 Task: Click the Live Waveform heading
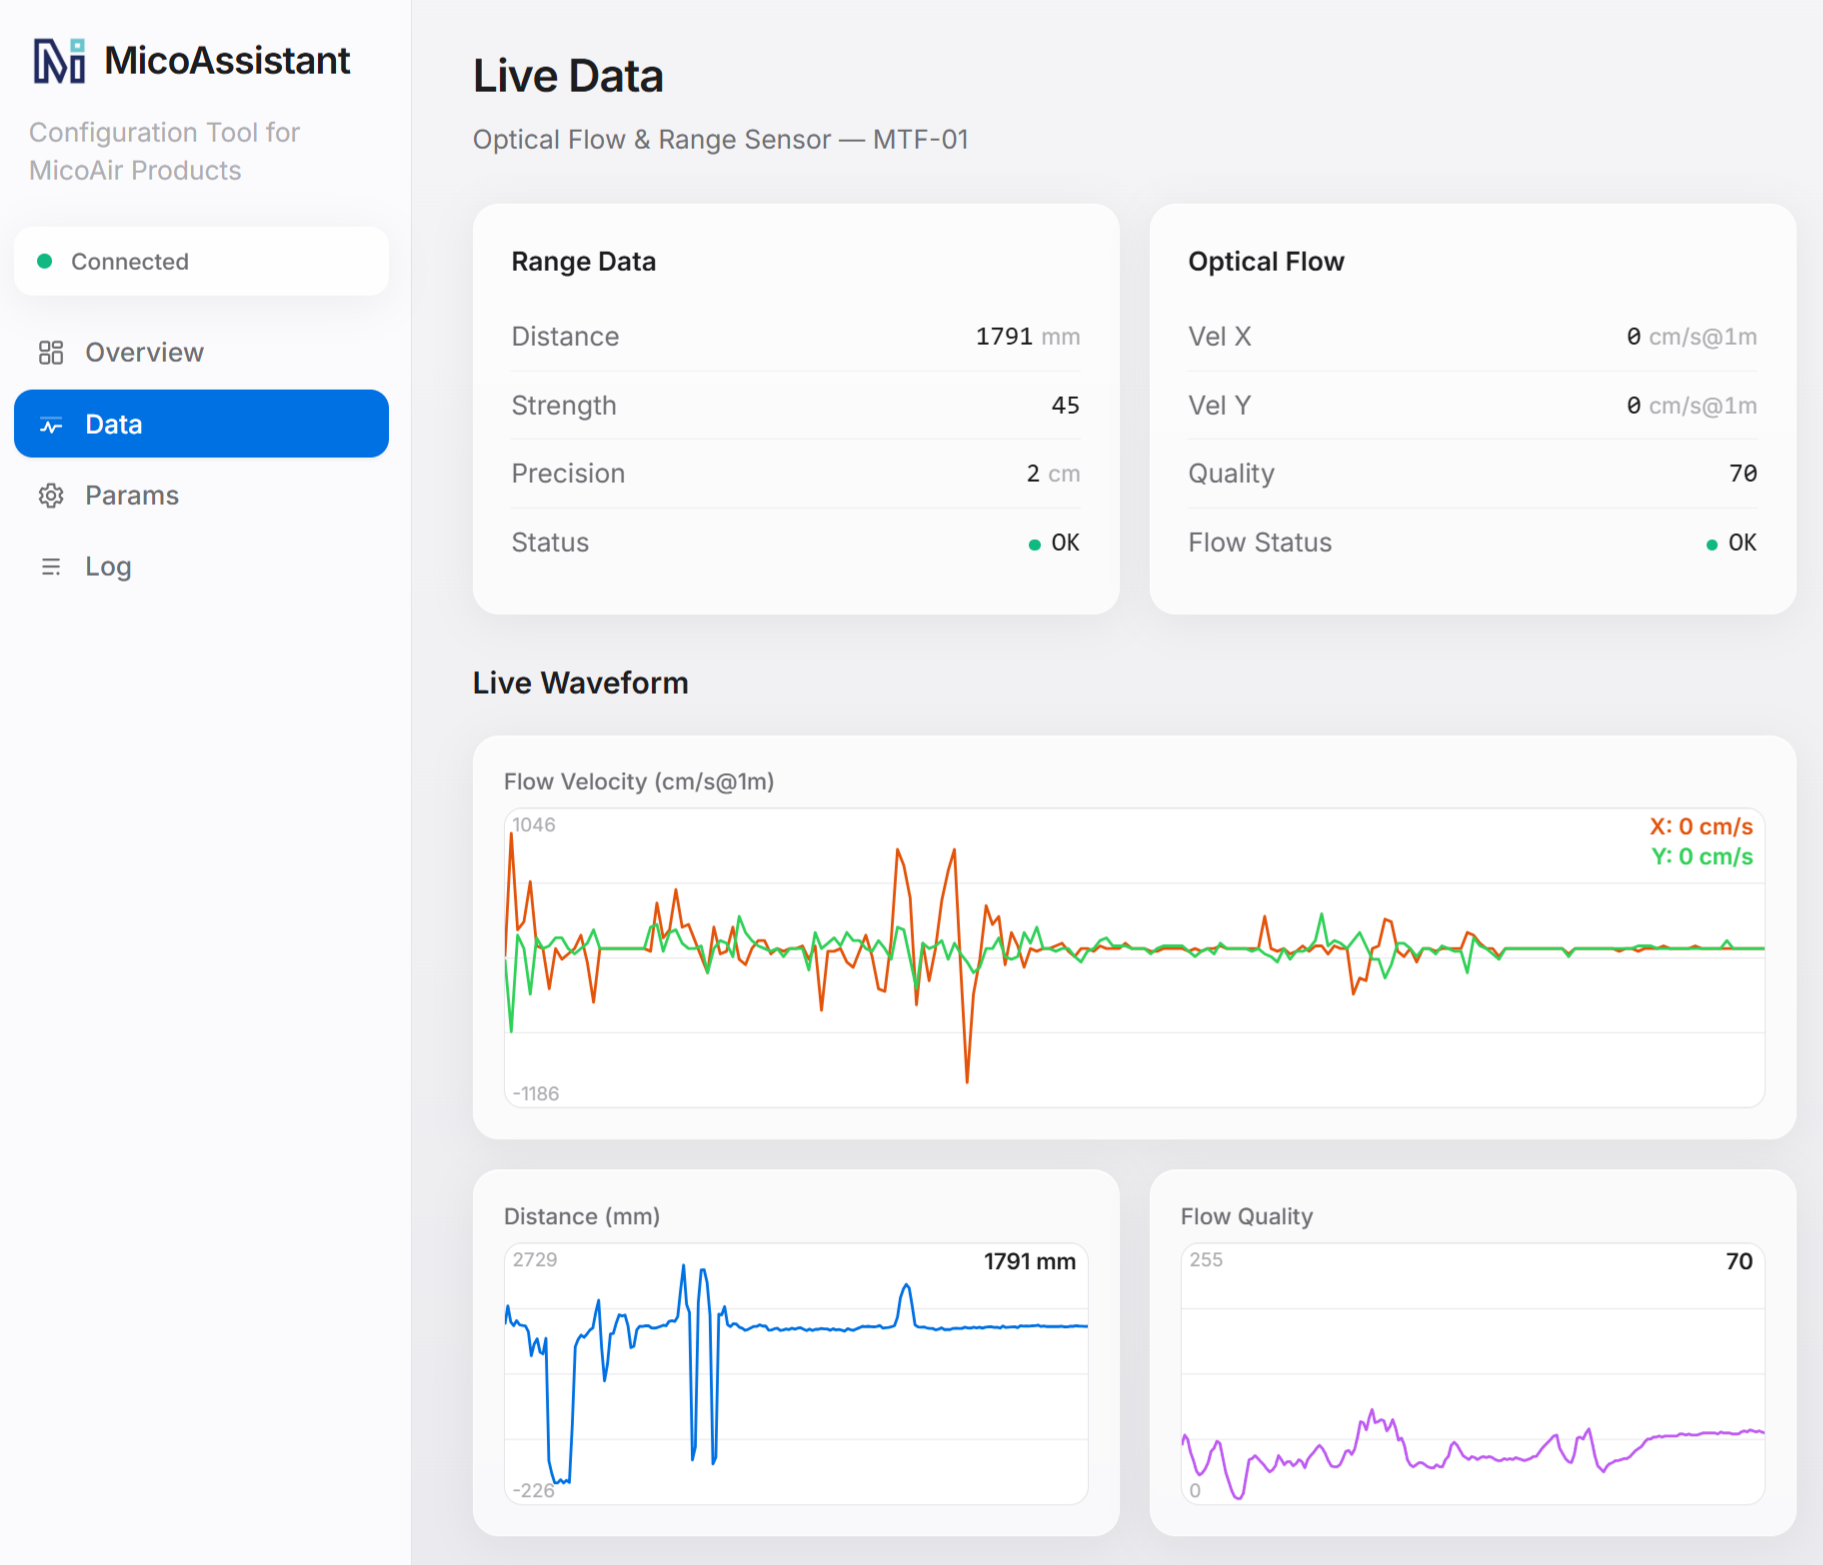(580, 683)
